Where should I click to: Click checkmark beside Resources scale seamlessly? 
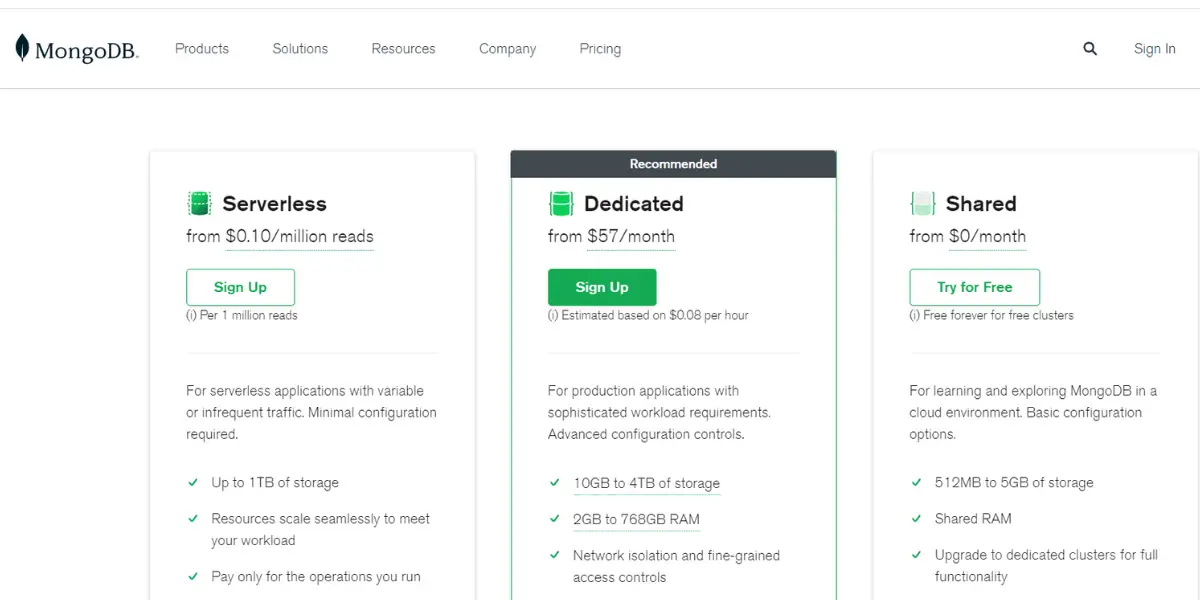[x=193, y=518]
